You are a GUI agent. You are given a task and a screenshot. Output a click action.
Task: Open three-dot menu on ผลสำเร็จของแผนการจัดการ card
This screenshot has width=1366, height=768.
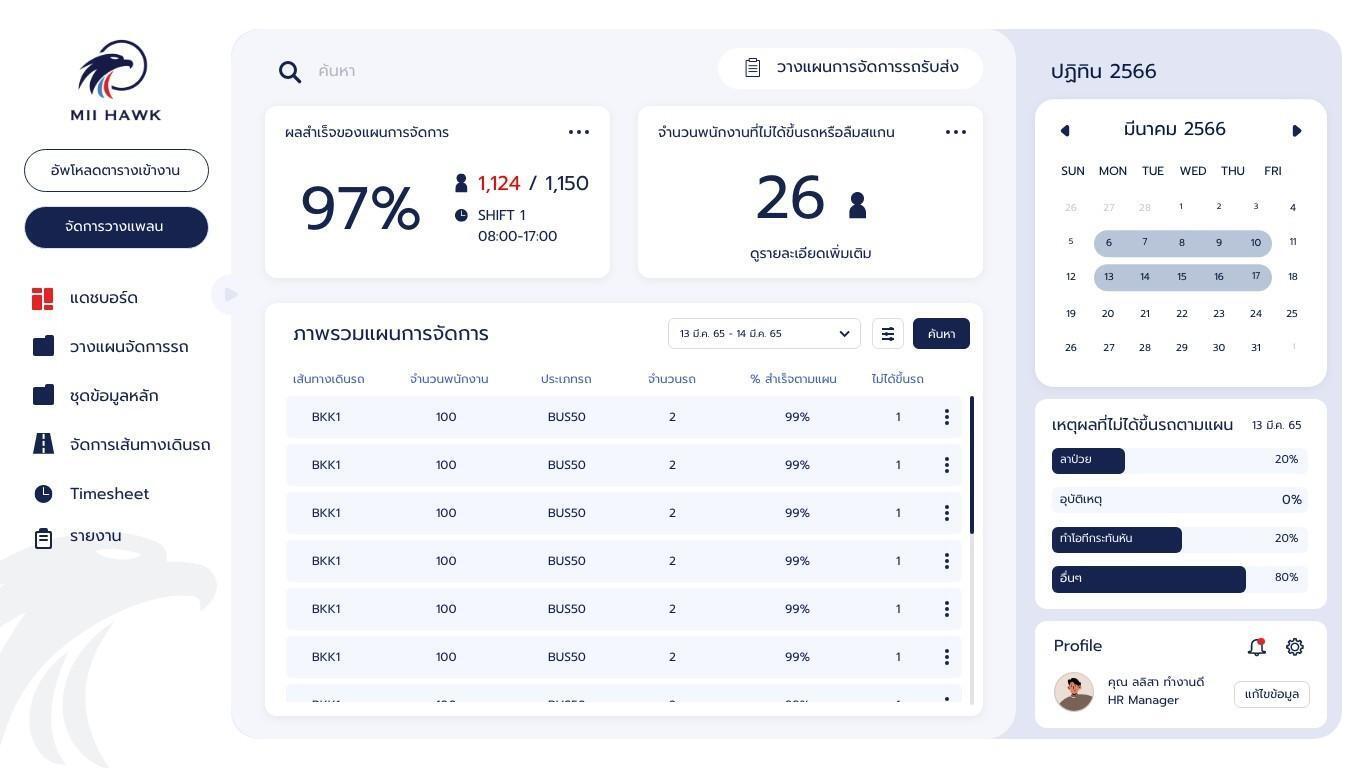coord(579,132)
